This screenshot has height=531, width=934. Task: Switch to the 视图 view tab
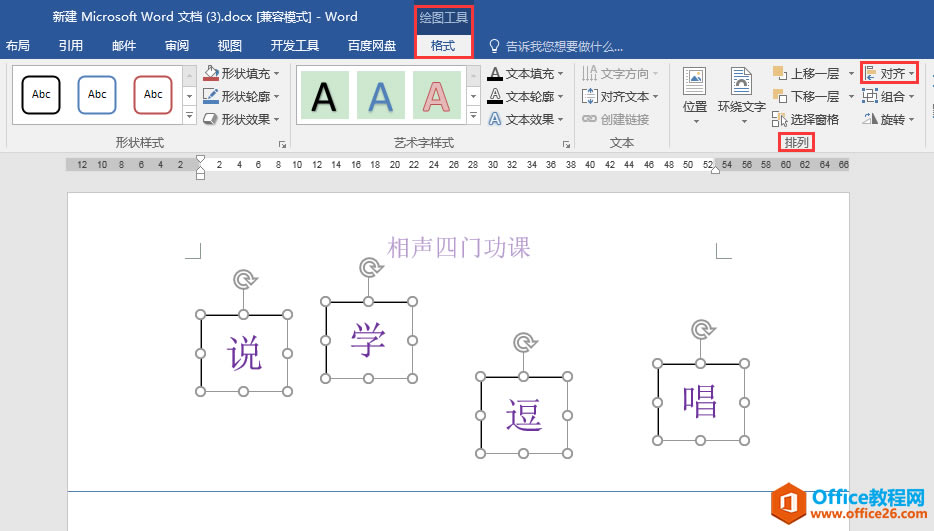230,46
